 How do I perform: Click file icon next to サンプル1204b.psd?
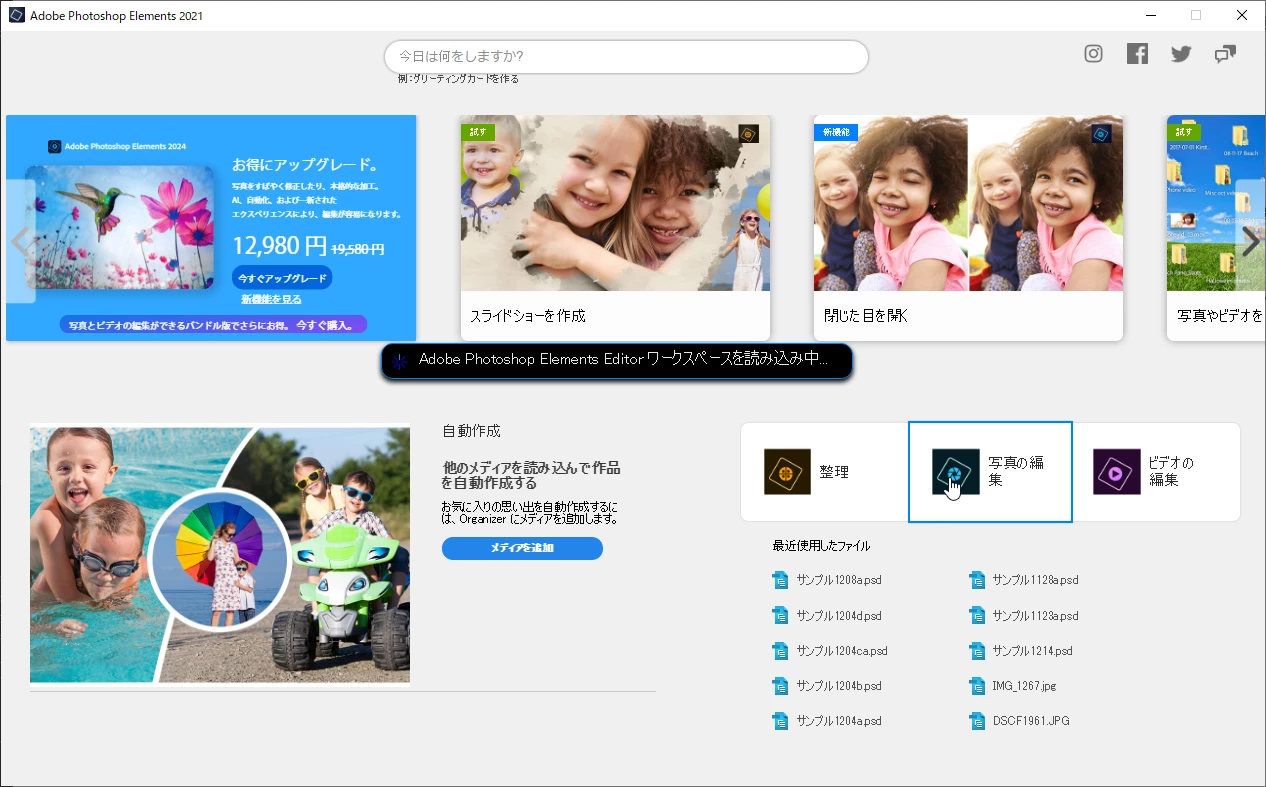[x=781, y=686]
